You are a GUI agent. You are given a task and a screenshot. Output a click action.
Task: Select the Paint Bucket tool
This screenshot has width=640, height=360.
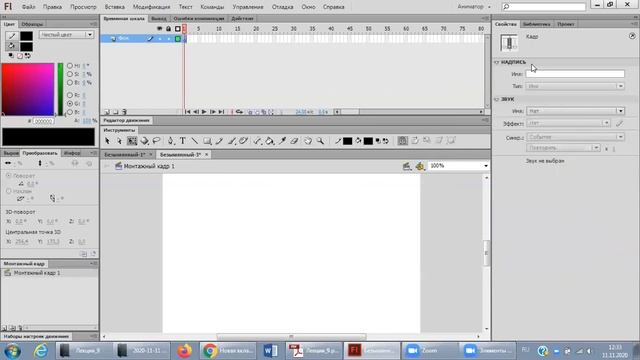click(269, 141)
